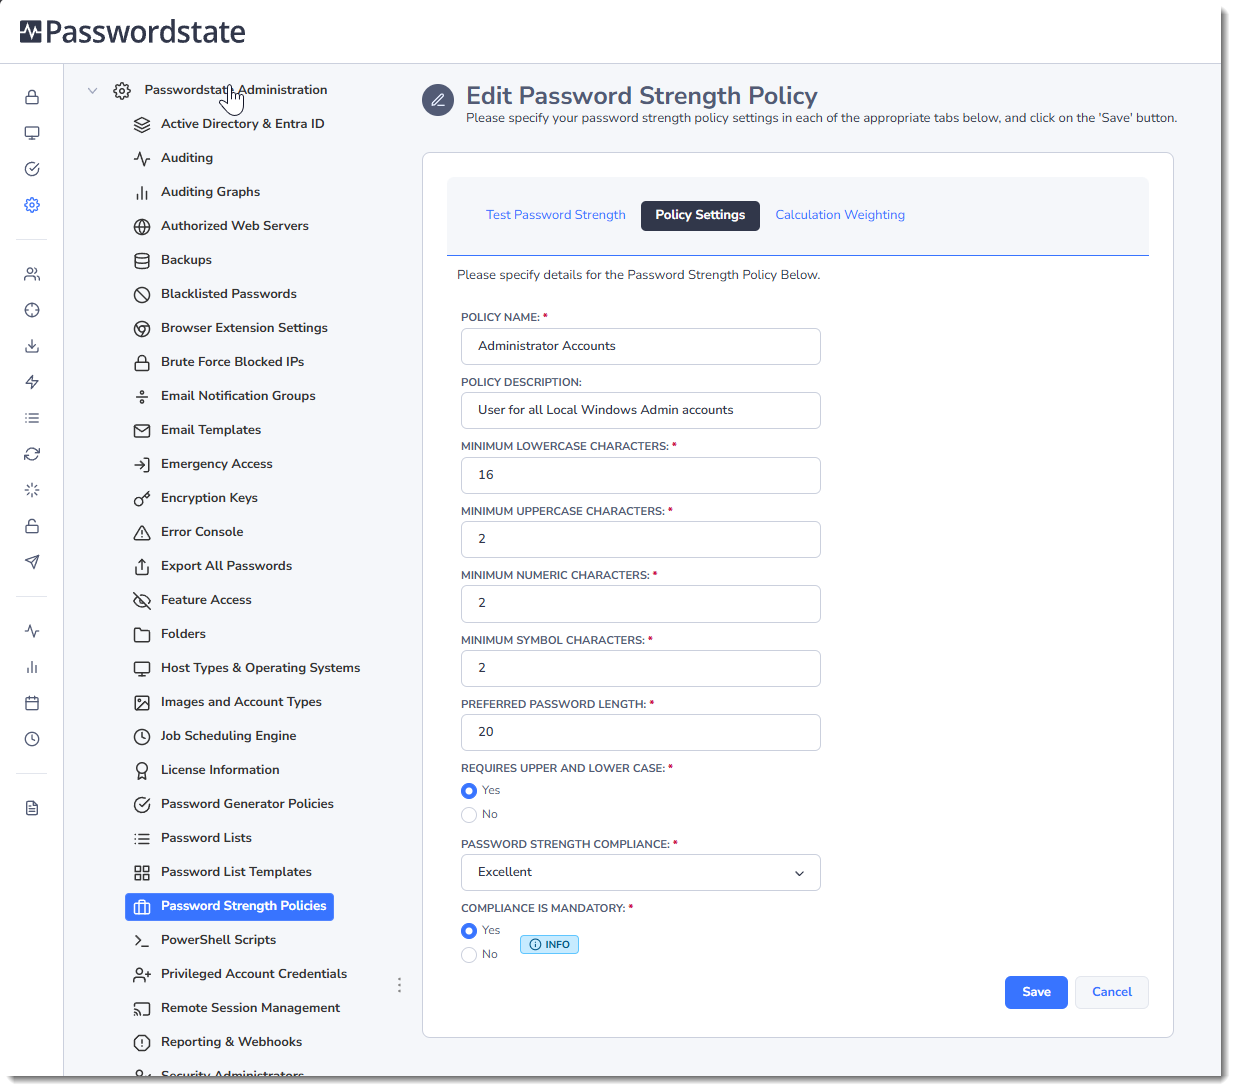Click the bar chart icon in the left strip
1236x1091 pixels.
click(32, 667)
